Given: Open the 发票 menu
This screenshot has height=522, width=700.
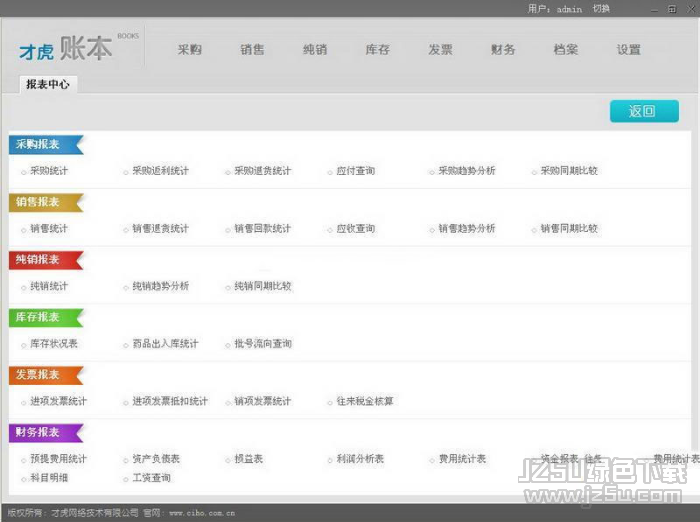Looking at the screenshot, I should [x=440, y=50].
